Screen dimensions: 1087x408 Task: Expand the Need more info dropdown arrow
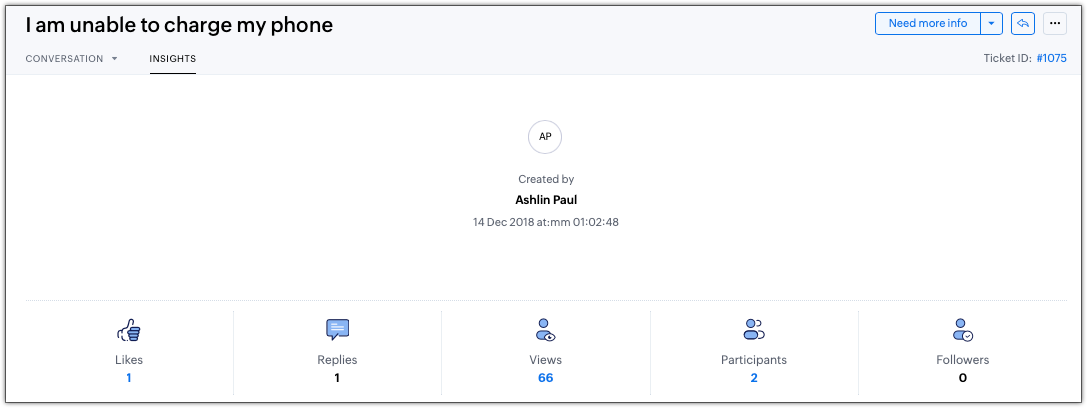tap(990, 23)
